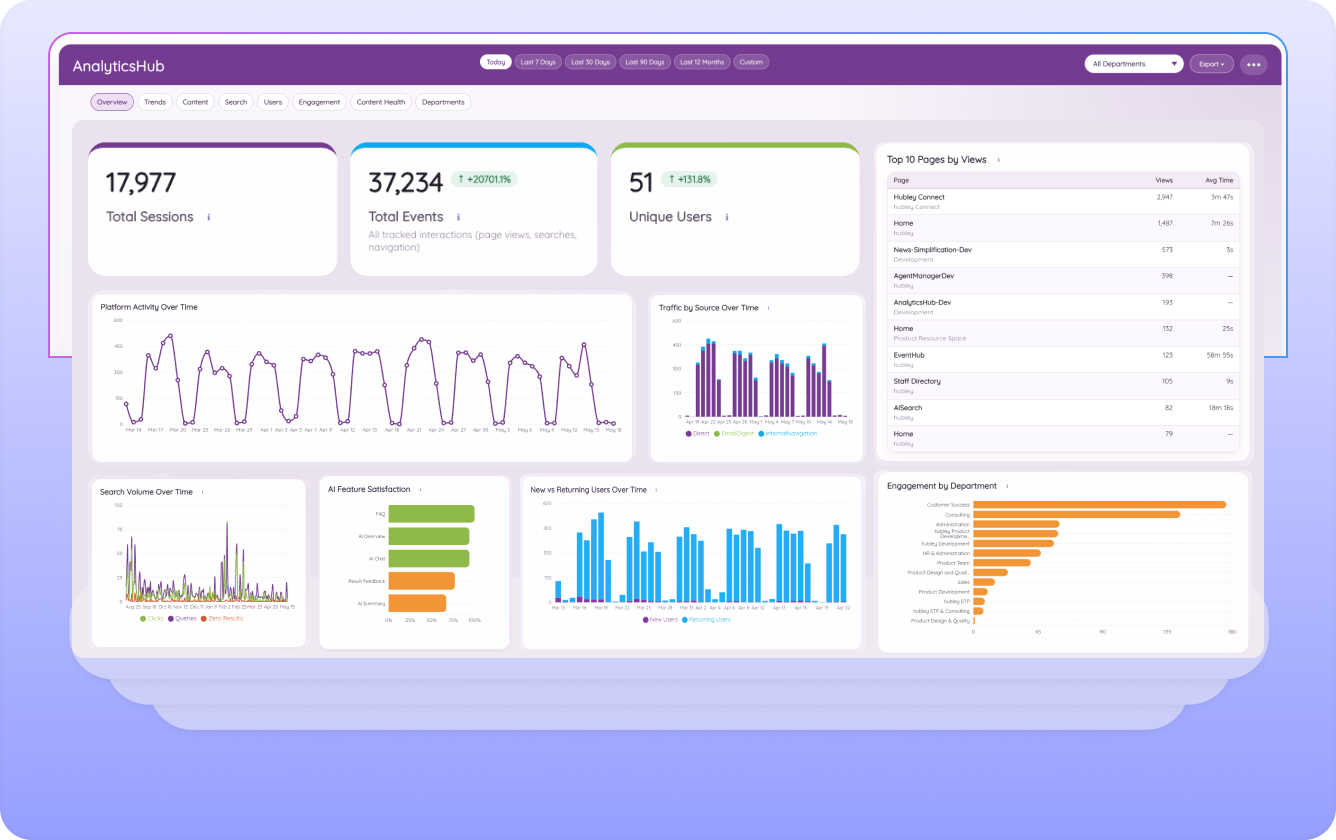Screen dimensions: 1336x840
Task: Open the Search tab
Action: pyautogui.click(x=236, y=102)
